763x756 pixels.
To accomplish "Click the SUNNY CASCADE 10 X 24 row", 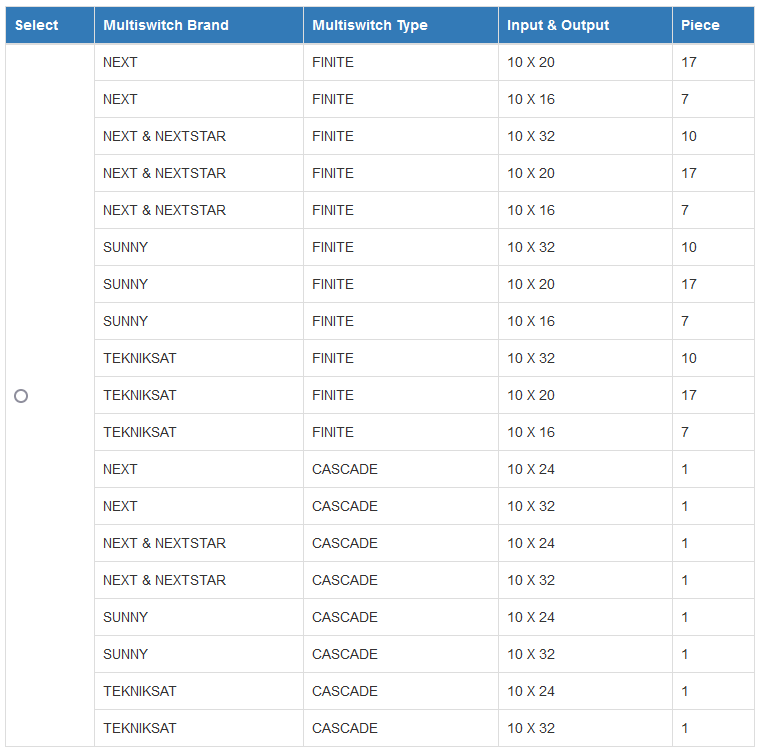I will coord(424,617).
